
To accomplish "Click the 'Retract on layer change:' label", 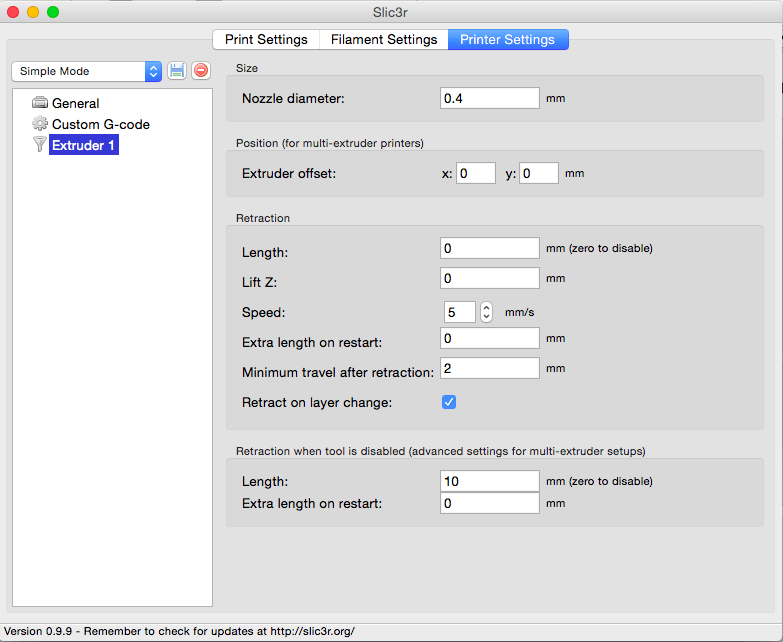I will [x=317, y=402].
